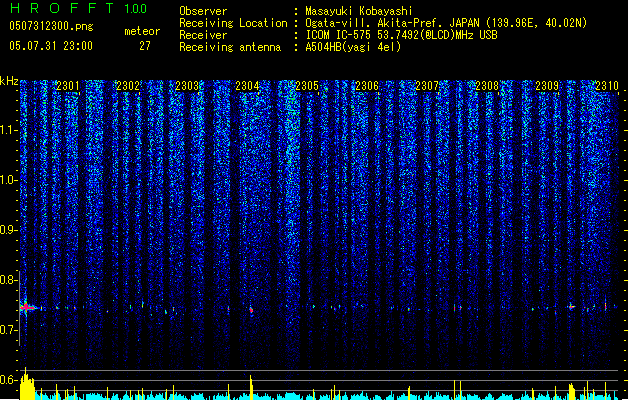Click the Observer field label
This screenshot has height=400, width=629.
coord(203,11)
